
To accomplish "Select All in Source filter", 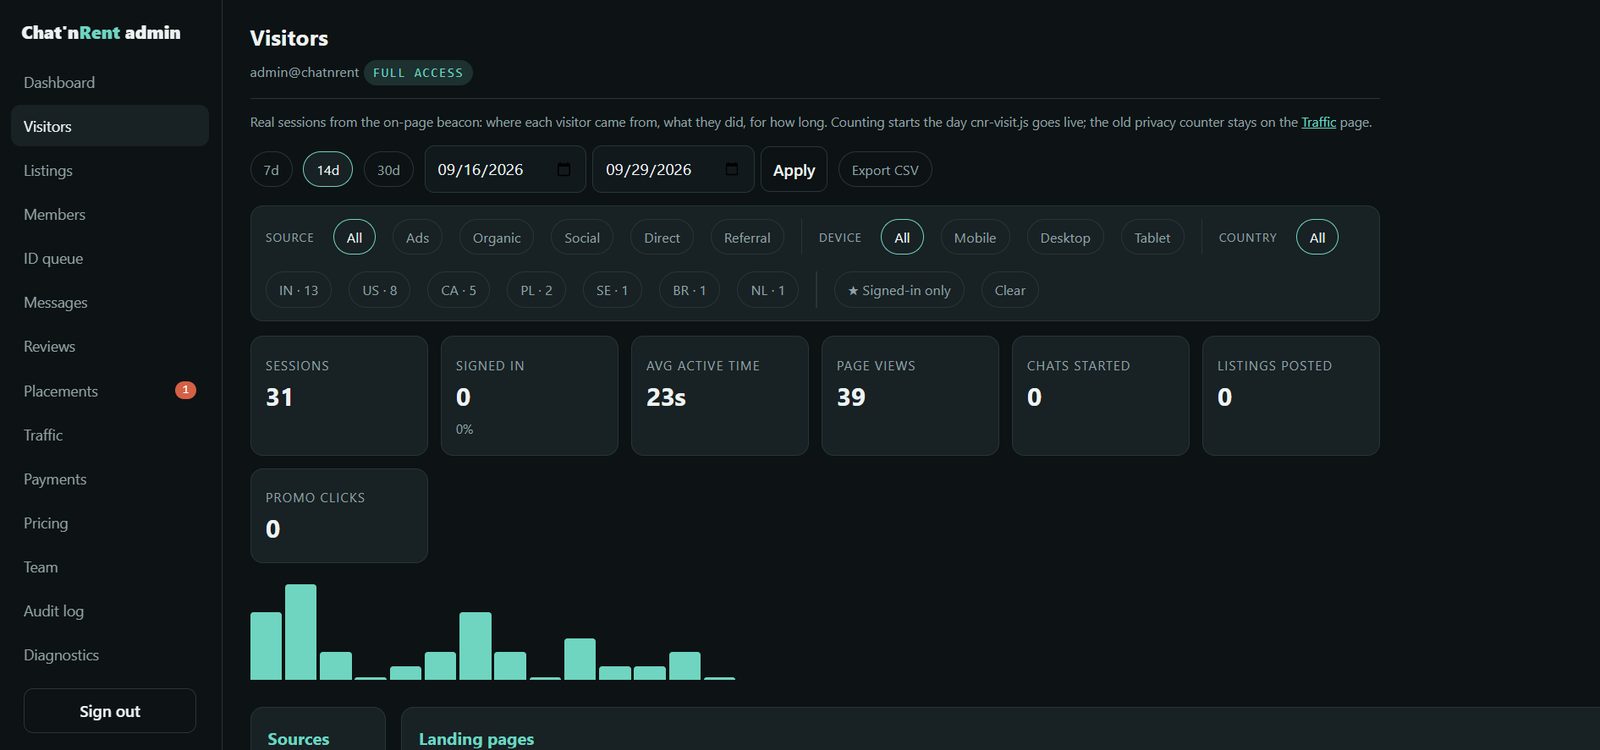I will [354, 237].
